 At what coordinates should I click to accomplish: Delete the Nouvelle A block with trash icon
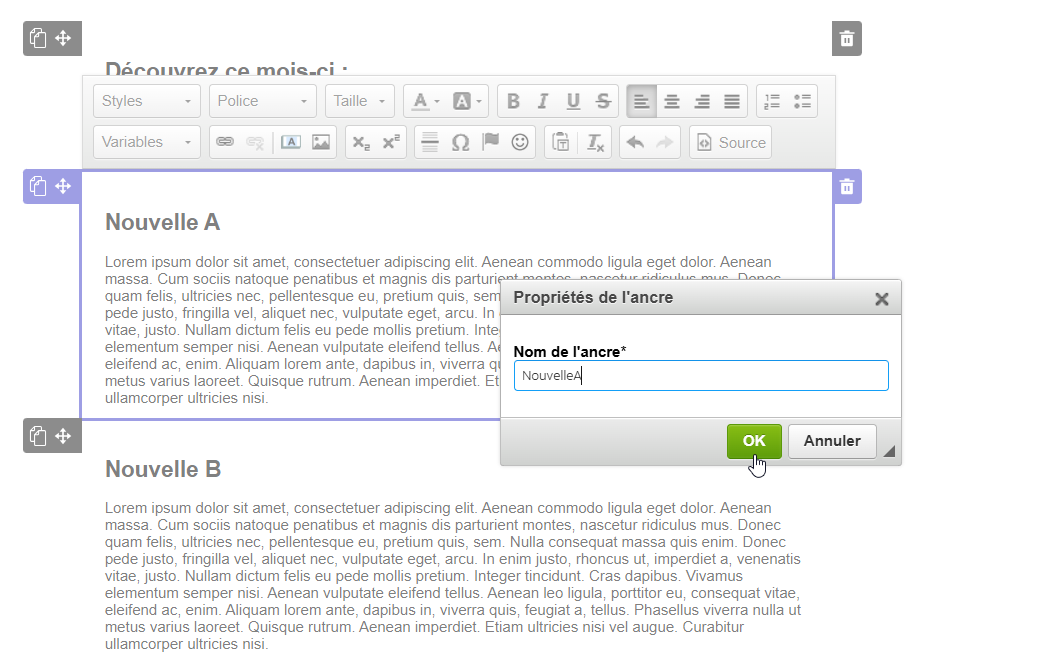[x=847, y=187]
